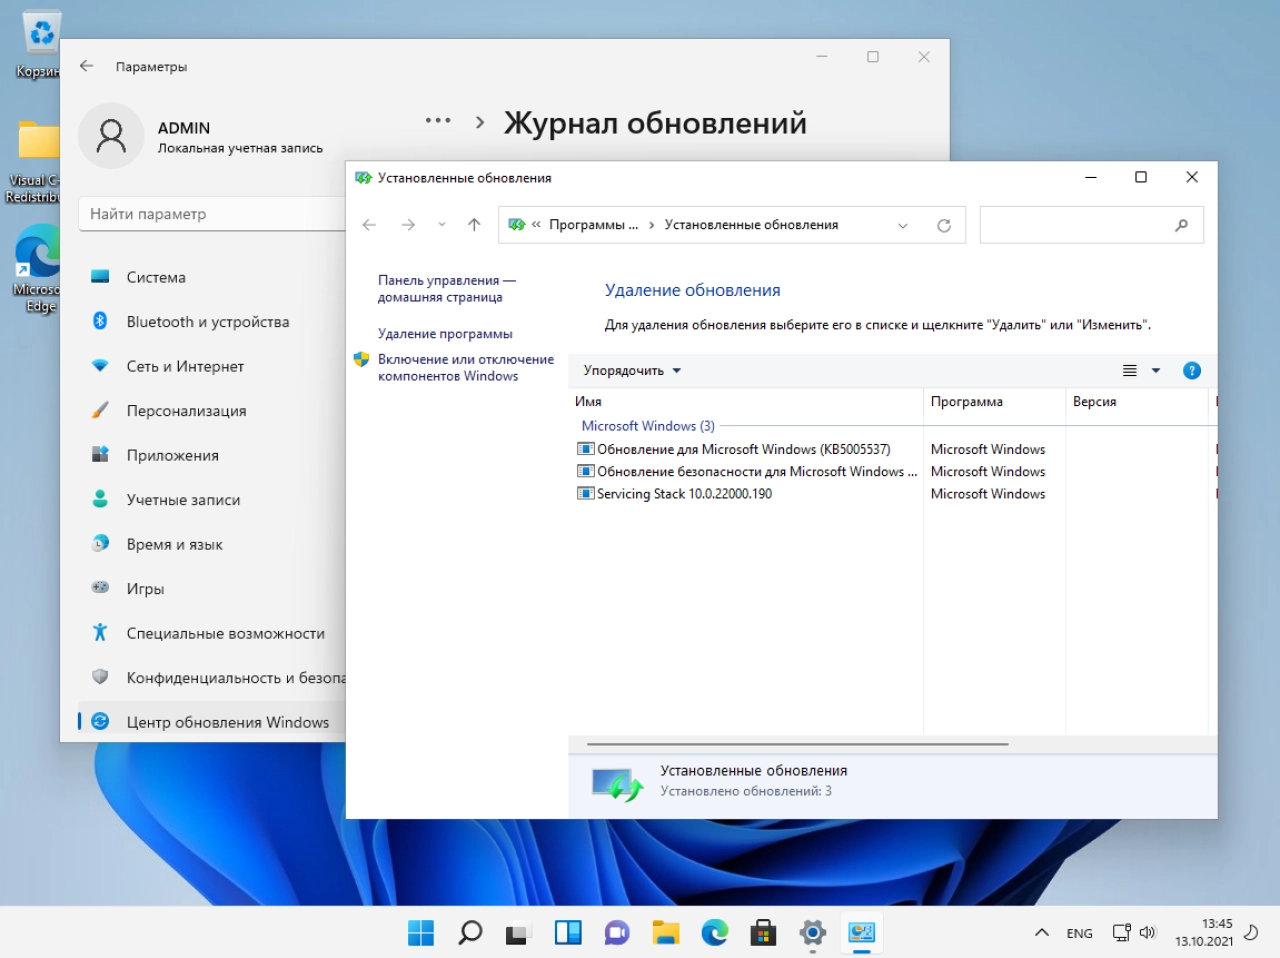Open Панель управления — домашняя страница link
Screen dimensions: 1280x958
pyautogui.click(x=446, y=288)
